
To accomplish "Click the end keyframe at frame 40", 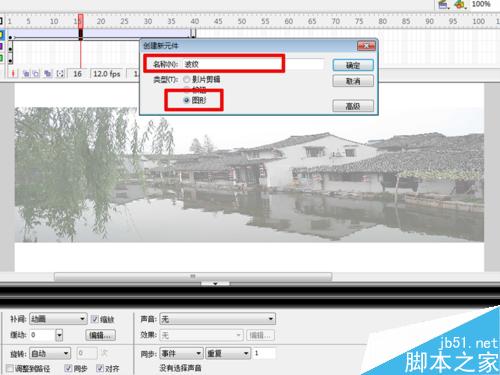I will (x=193, y=33).
